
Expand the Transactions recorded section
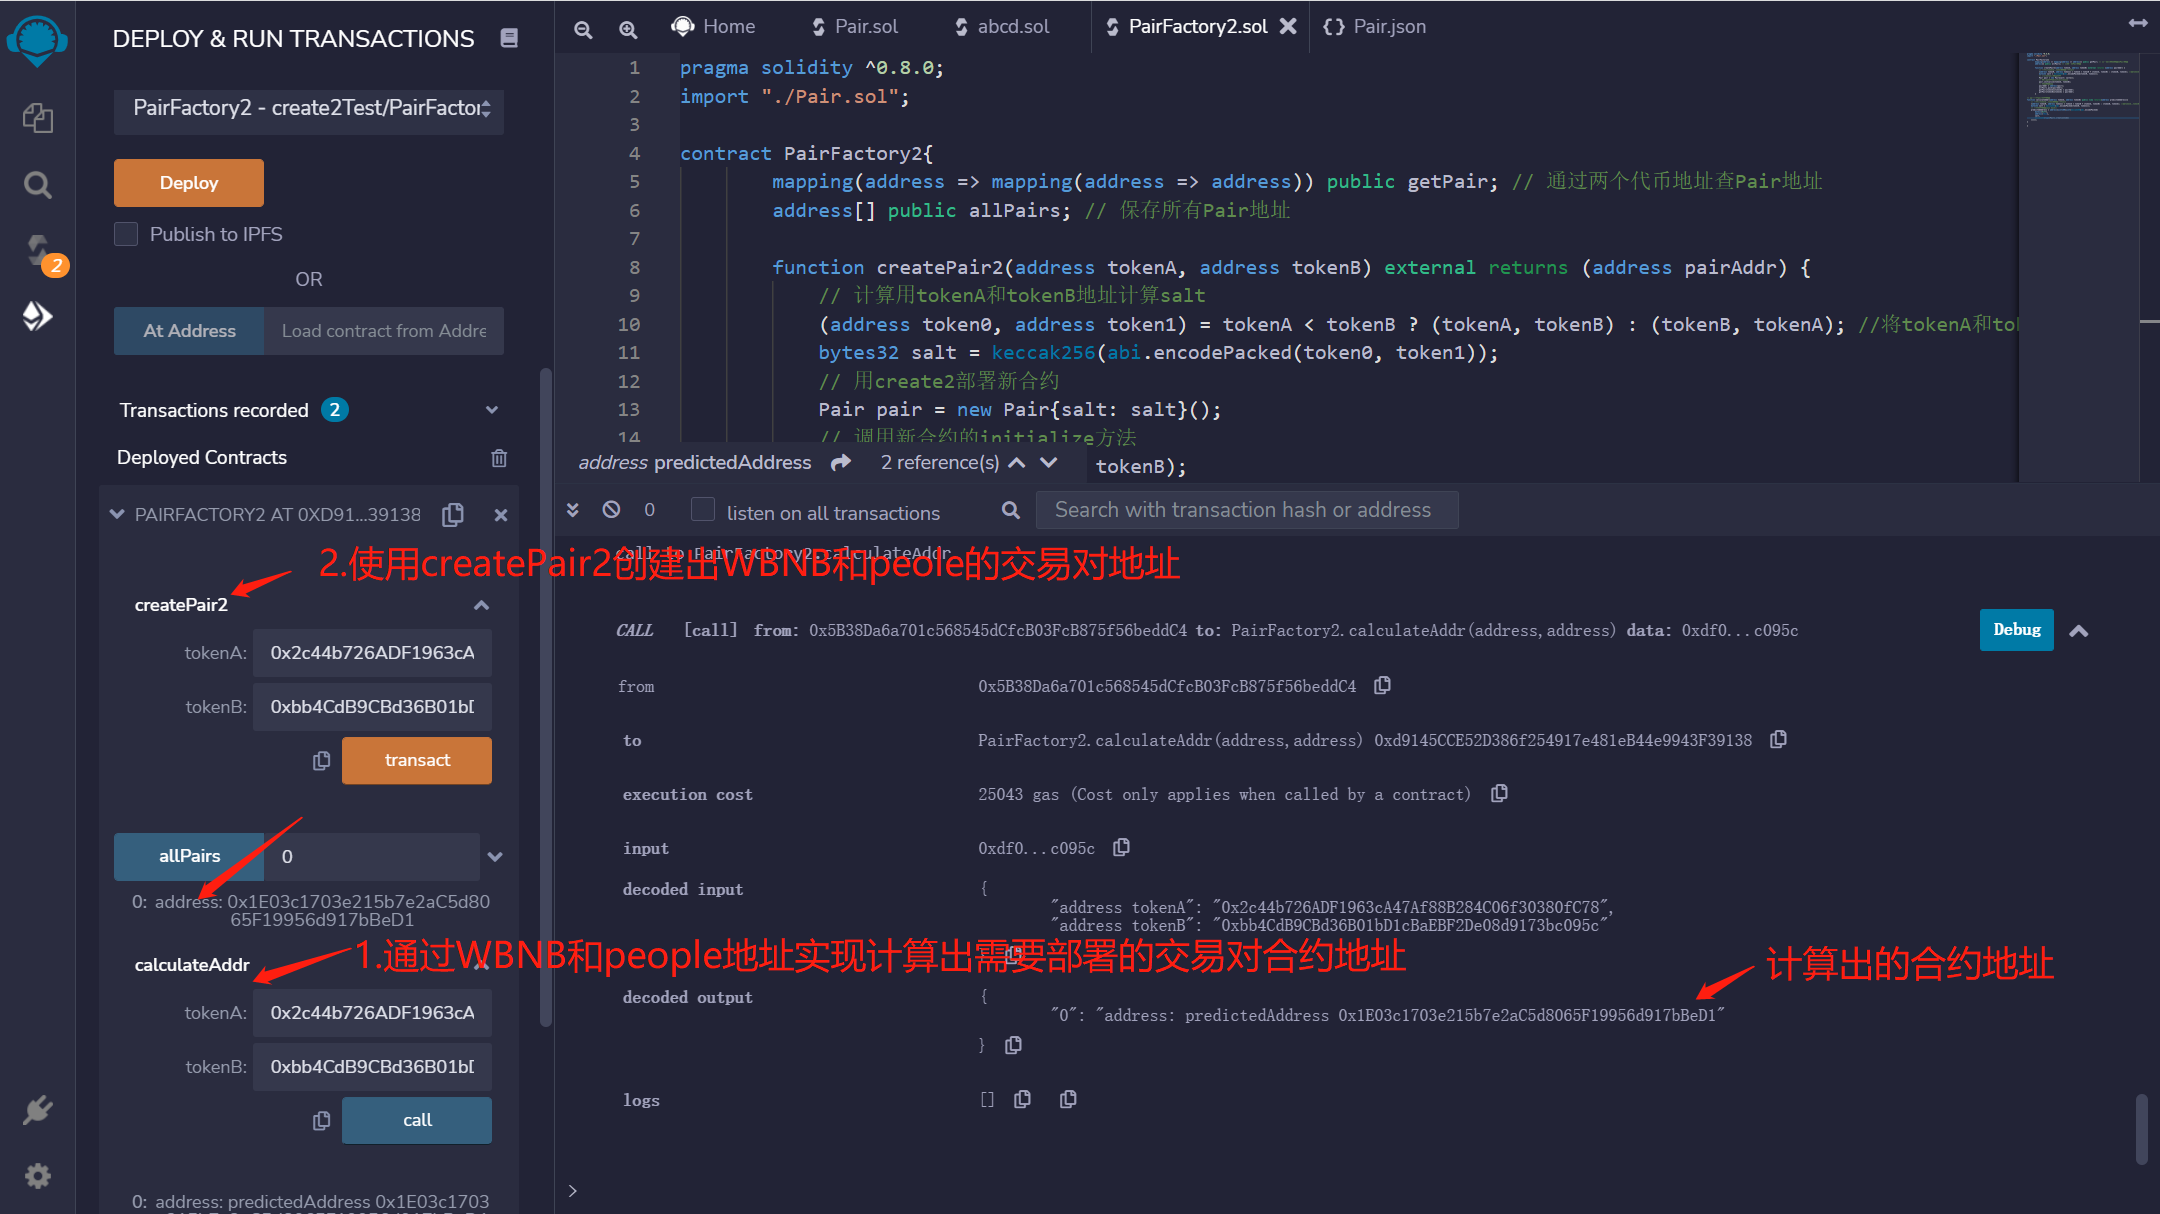[491, 409]
